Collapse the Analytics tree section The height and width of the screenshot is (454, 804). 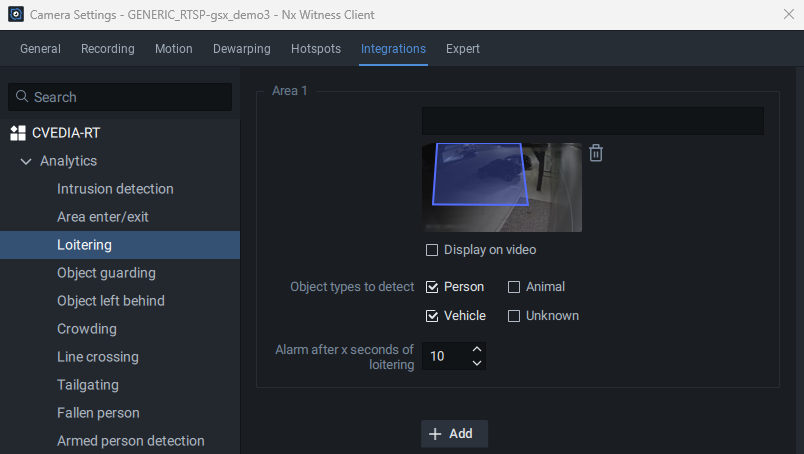click(x=26, y=161)
